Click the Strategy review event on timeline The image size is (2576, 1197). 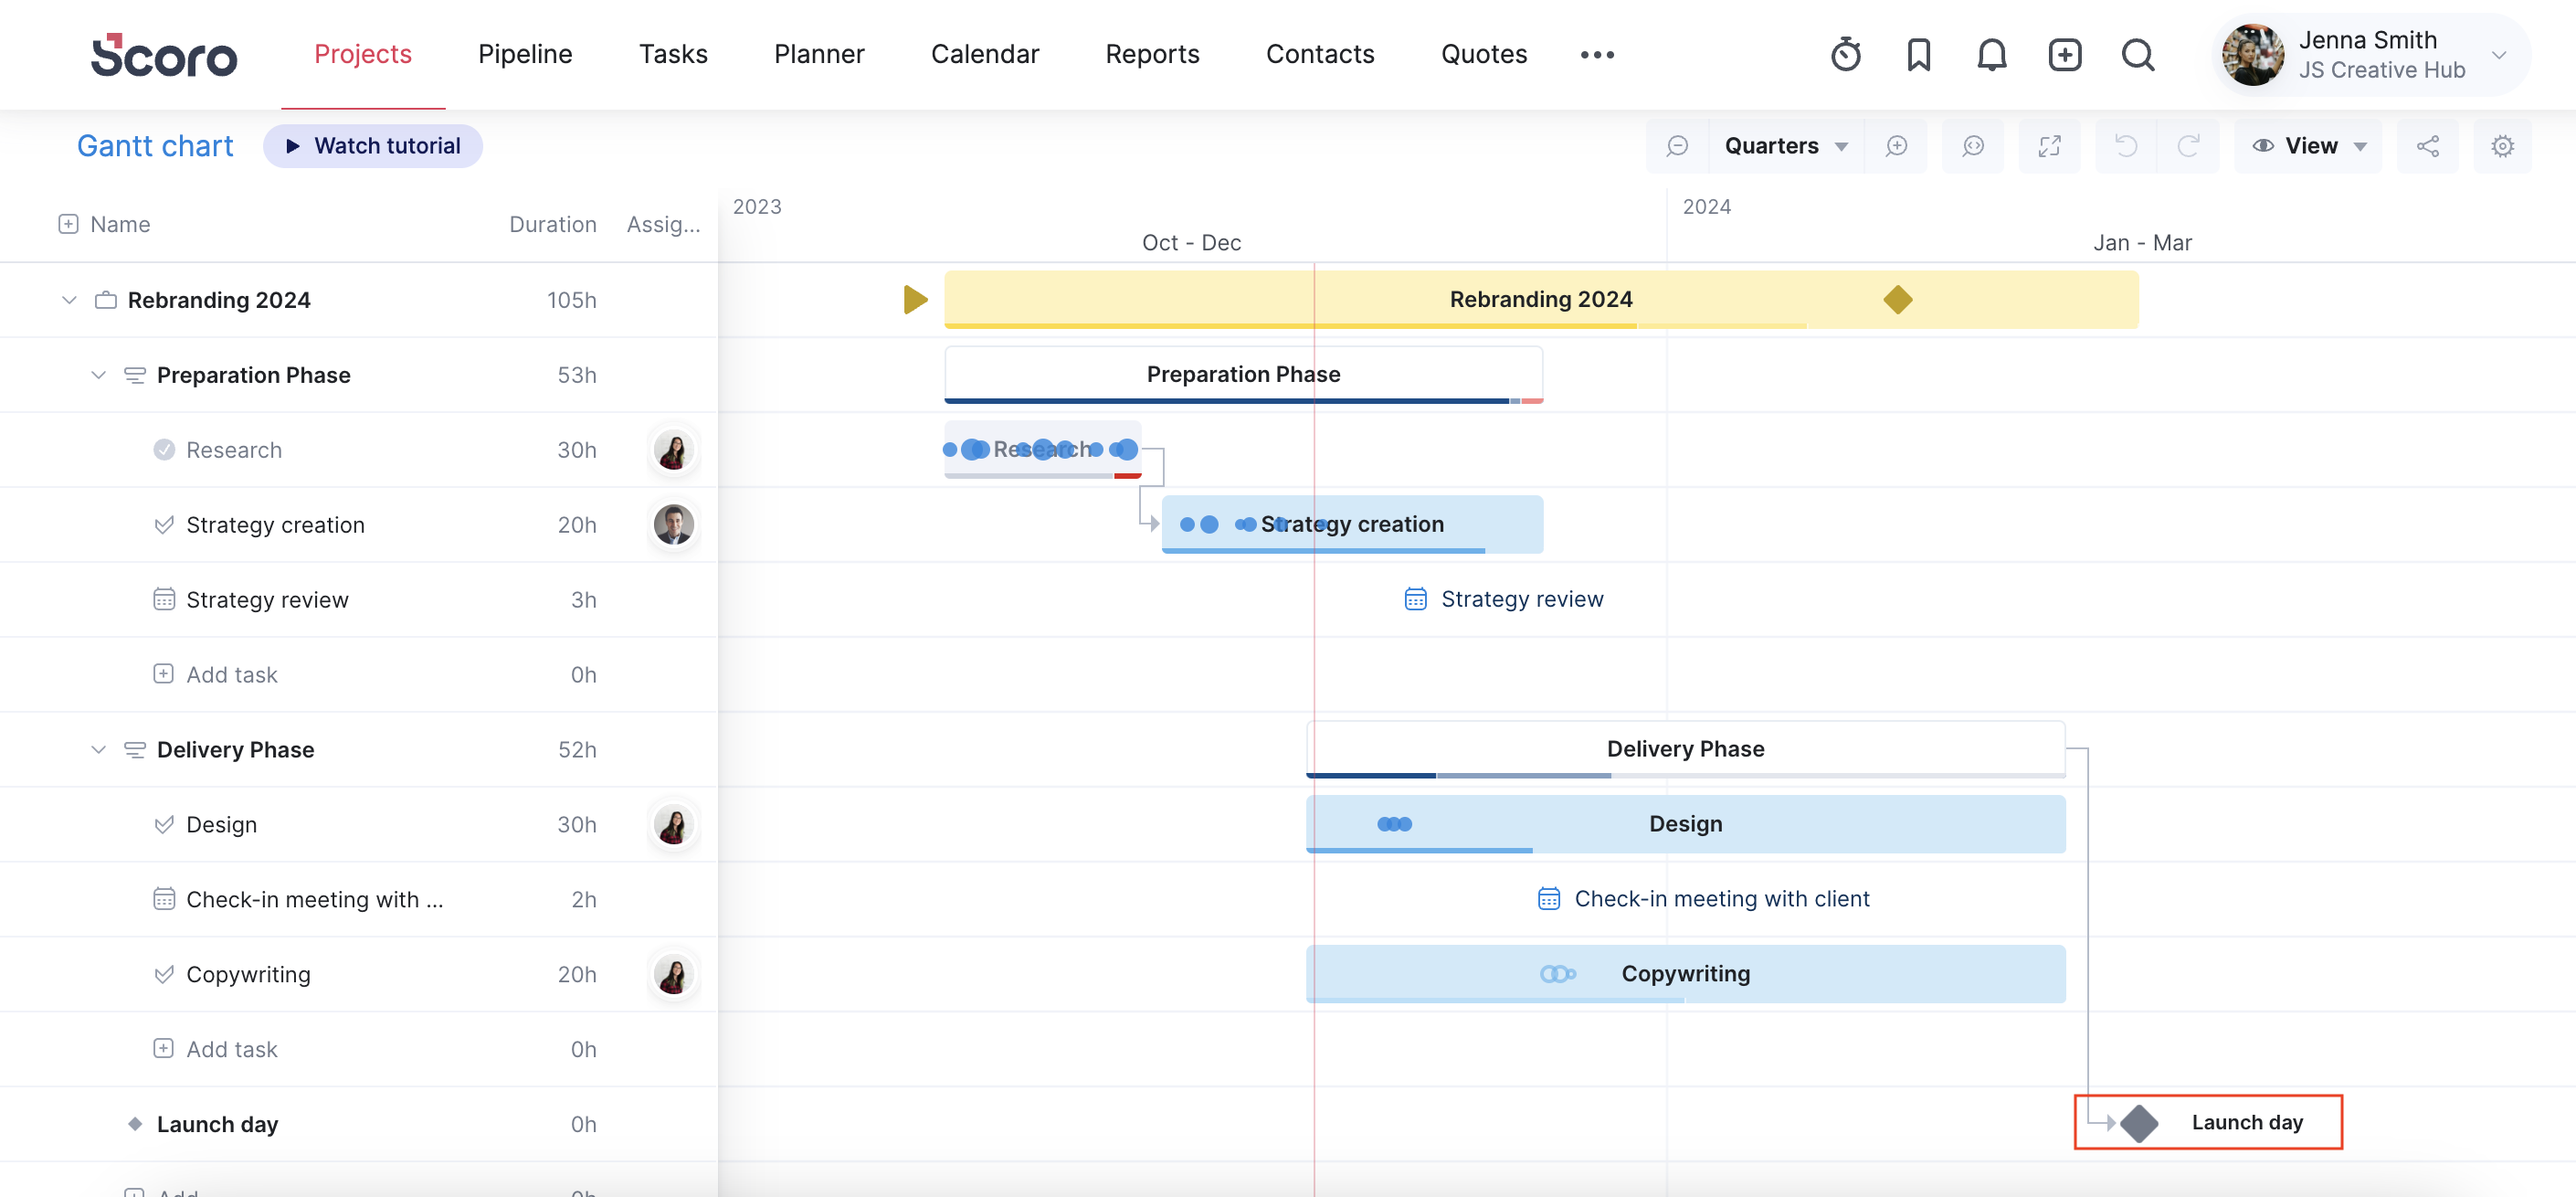1504,599
